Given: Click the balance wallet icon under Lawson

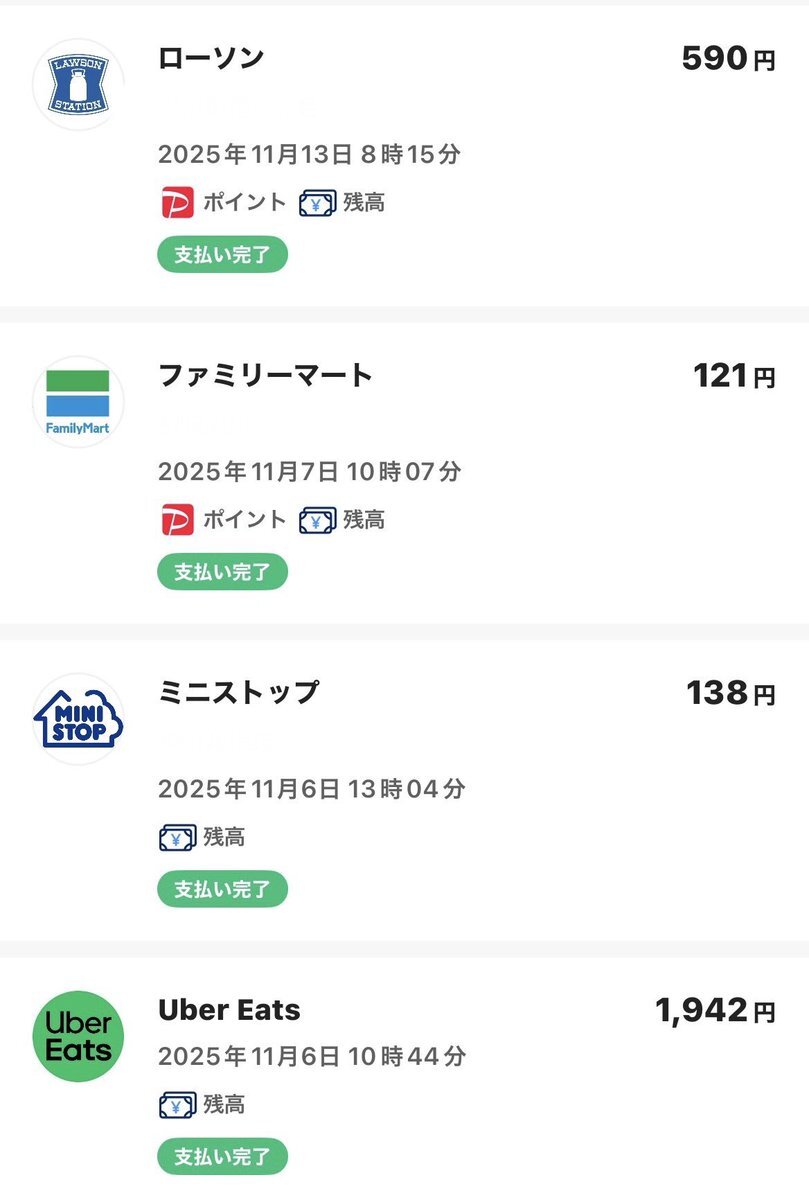Looking at the screenshot, I should coord(317,203).
